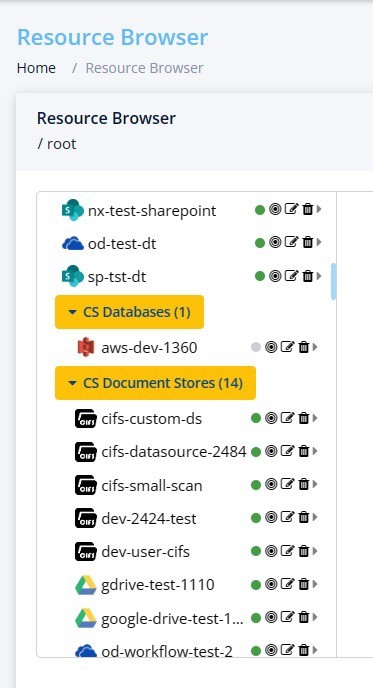Expand the cifs-custom-ds row arrow
Viewport: 373px width, 688px height.
tap(315, 418)
